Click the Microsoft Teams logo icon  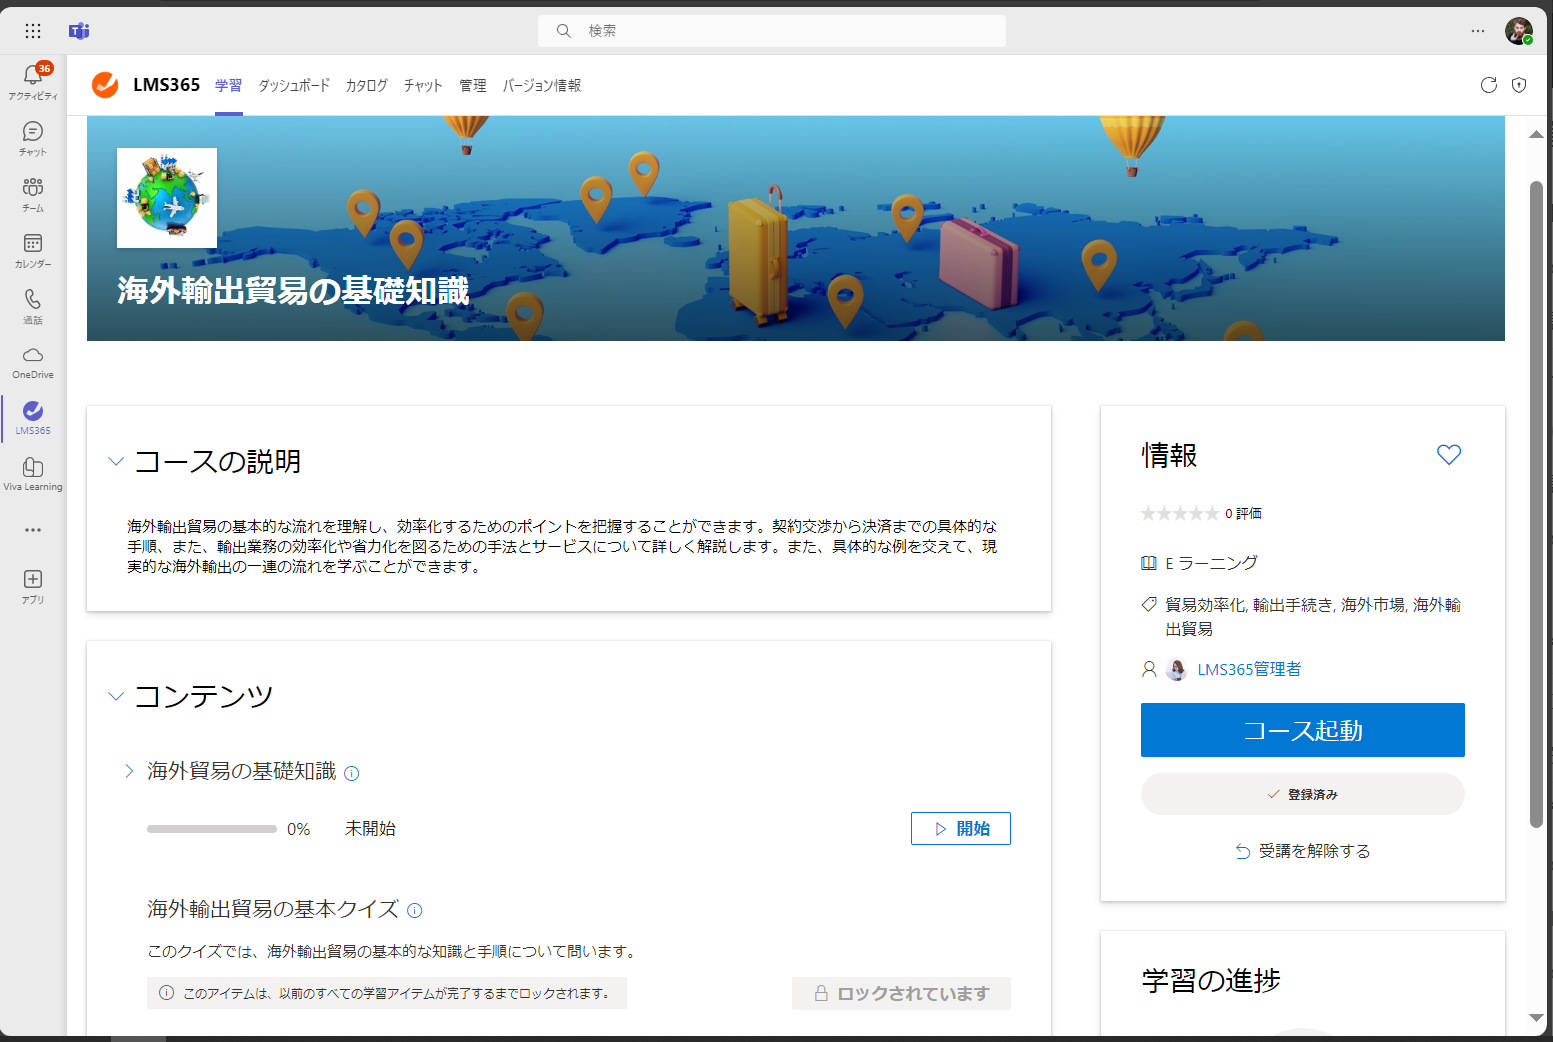(79, 31)
